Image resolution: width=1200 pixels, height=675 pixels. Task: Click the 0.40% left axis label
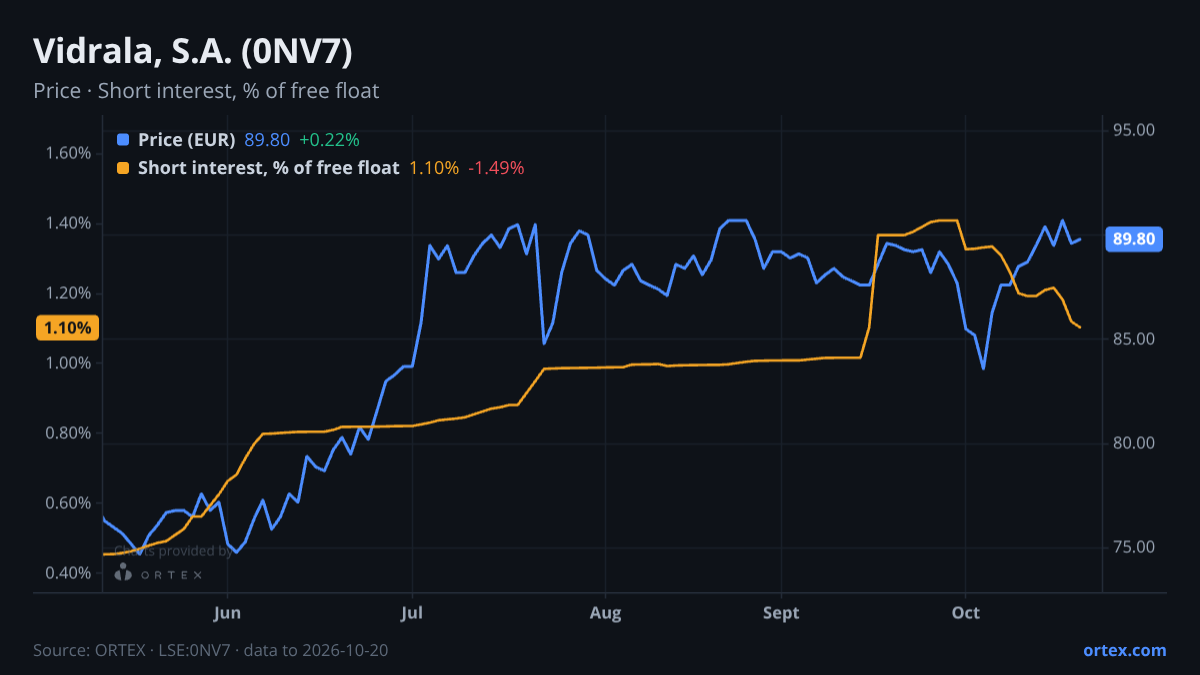[x=68, y=573]
